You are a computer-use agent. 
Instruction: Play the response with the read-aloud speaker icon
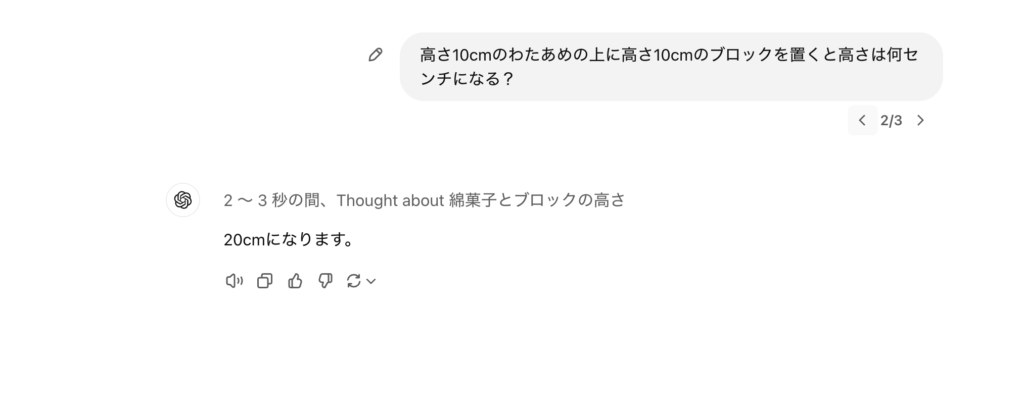click(234, 282)
